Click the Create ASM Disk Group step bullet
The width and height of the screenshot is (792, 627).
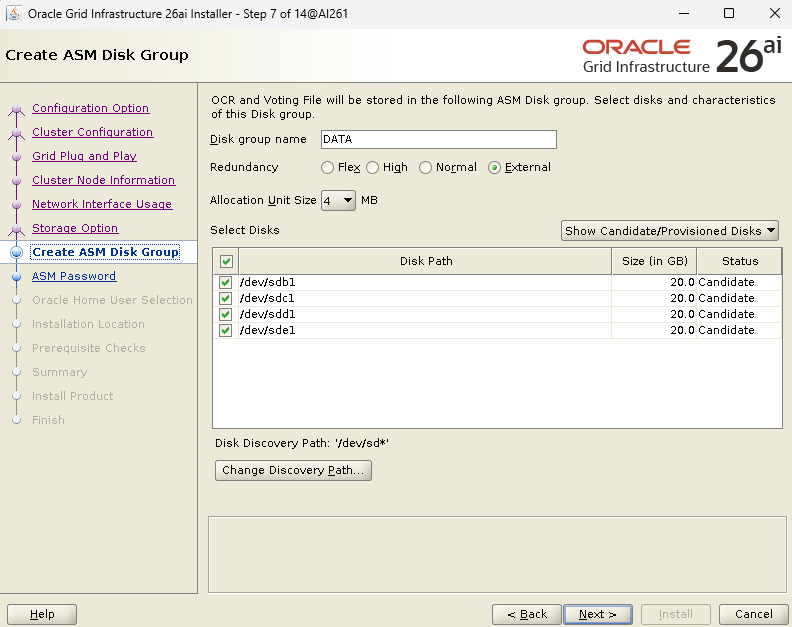[x=16, y=253]
